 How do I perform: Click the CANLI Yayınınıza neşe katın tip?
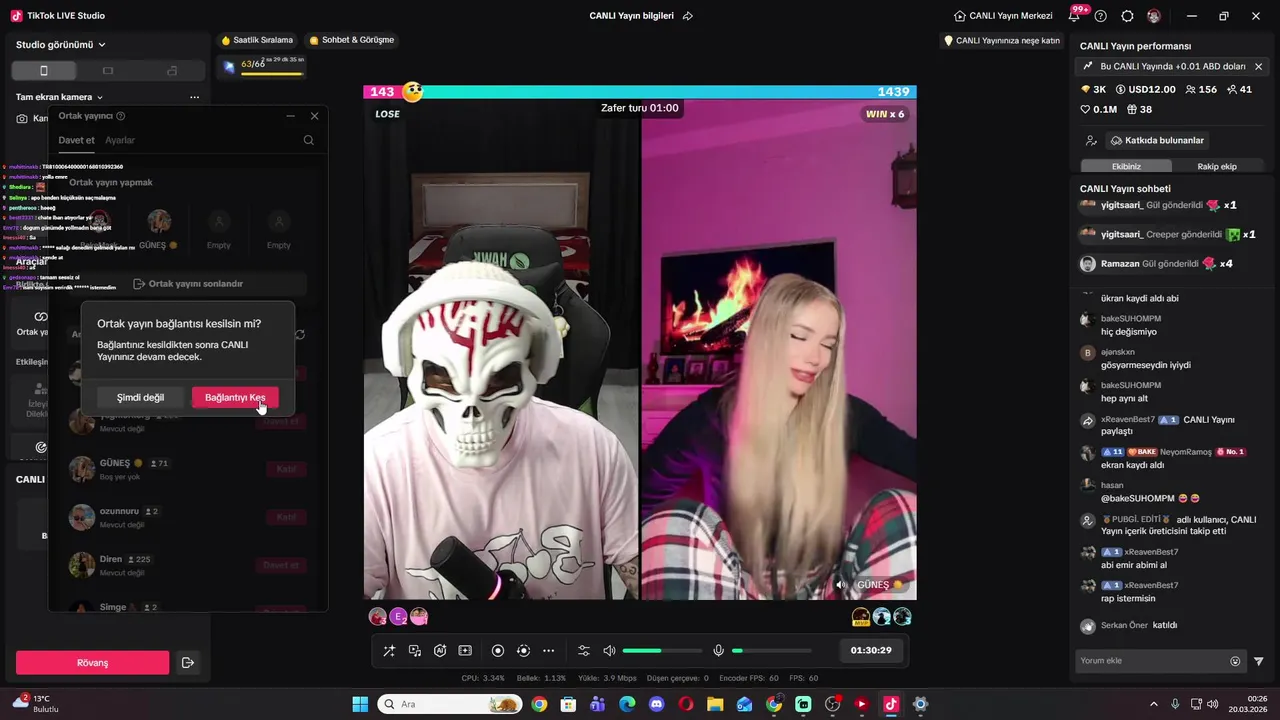1002,41
